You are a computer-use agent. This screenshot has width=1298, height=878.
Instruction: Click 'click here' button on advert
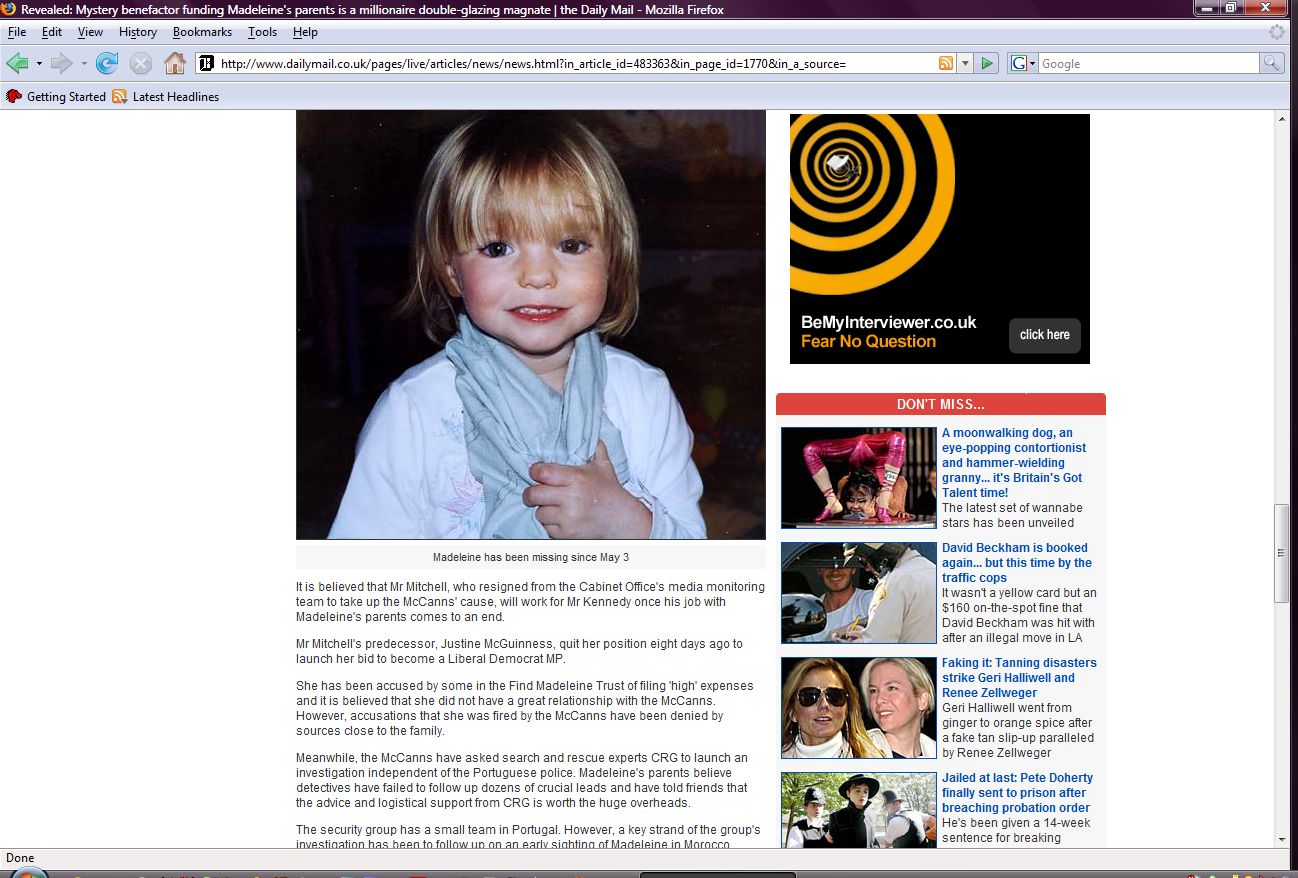click(x=1044, y=335)
